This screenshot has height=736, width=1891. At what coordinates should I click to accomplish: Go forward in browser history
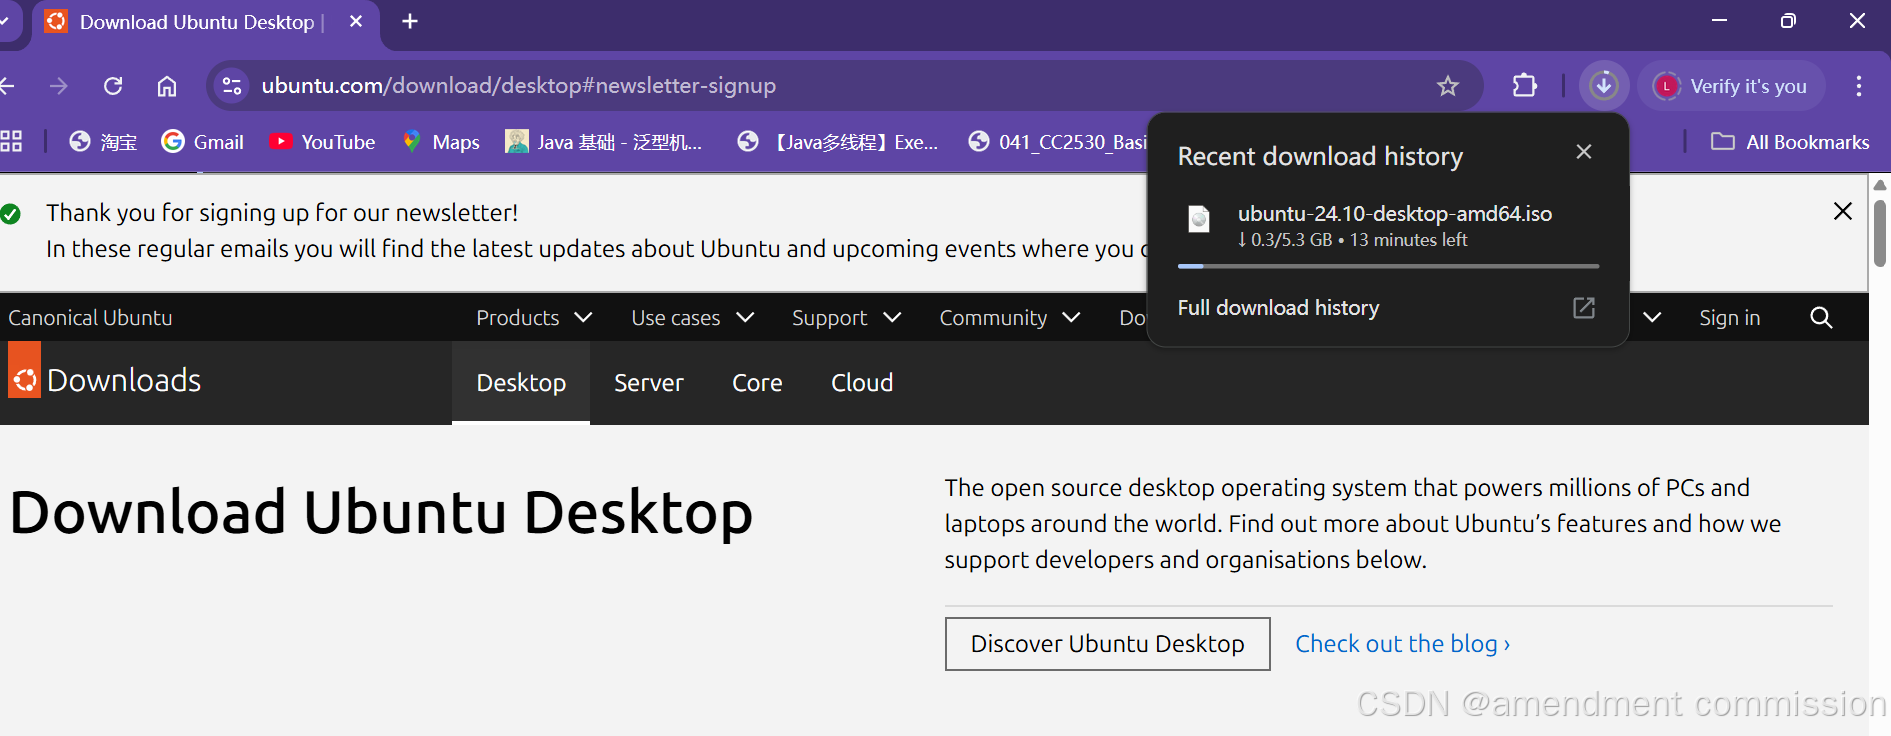pyautogui.click(x=59, y=86)
